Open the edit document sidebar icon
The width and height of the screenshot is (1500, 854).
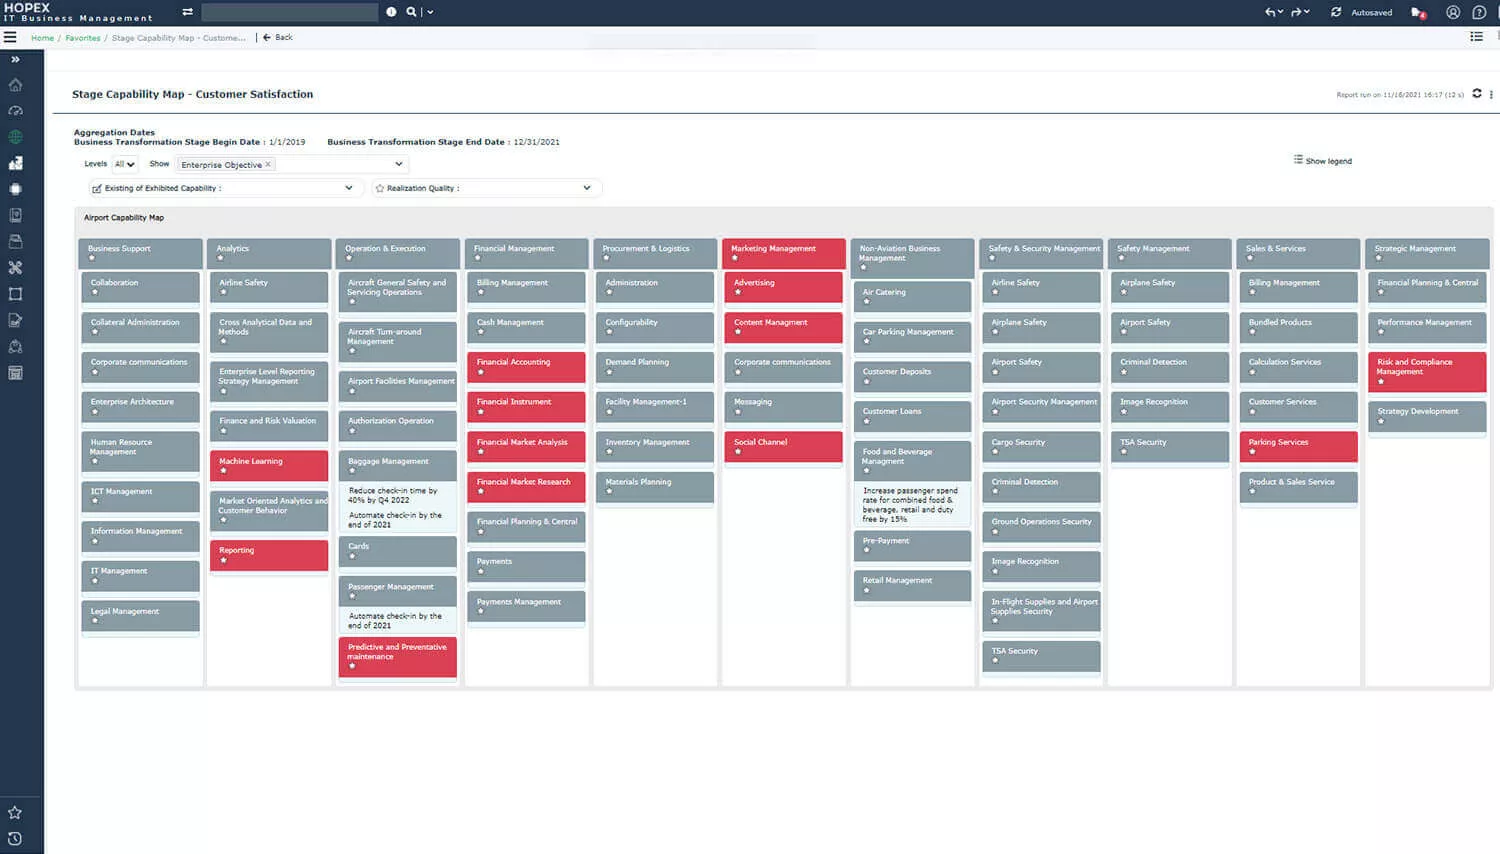[x=15, y=320]
